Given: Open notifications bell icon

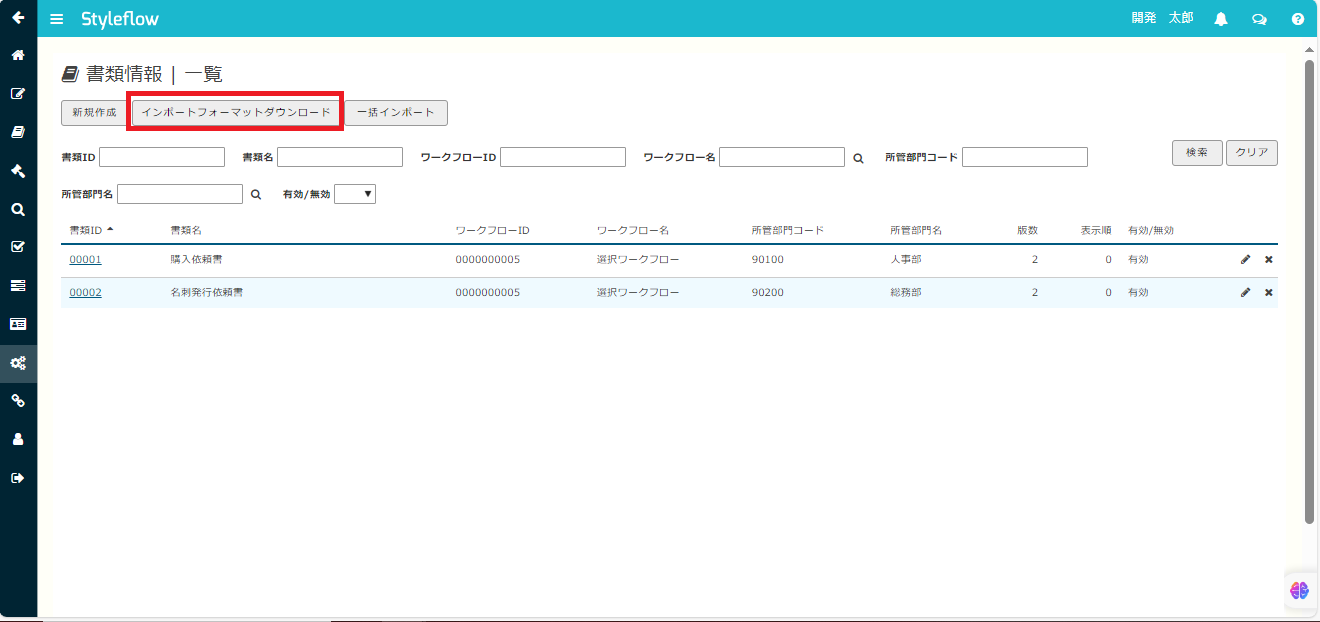Looking at the screenshot, I should [x=1221, y=19].
